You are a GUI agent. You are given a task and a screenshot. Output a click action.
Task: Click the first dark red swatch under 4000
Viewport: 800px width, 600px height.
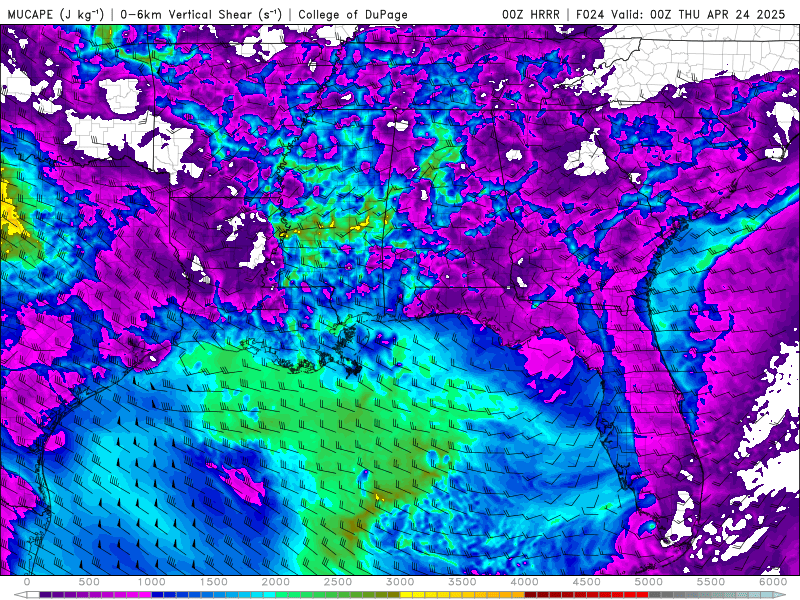(531, 594)
